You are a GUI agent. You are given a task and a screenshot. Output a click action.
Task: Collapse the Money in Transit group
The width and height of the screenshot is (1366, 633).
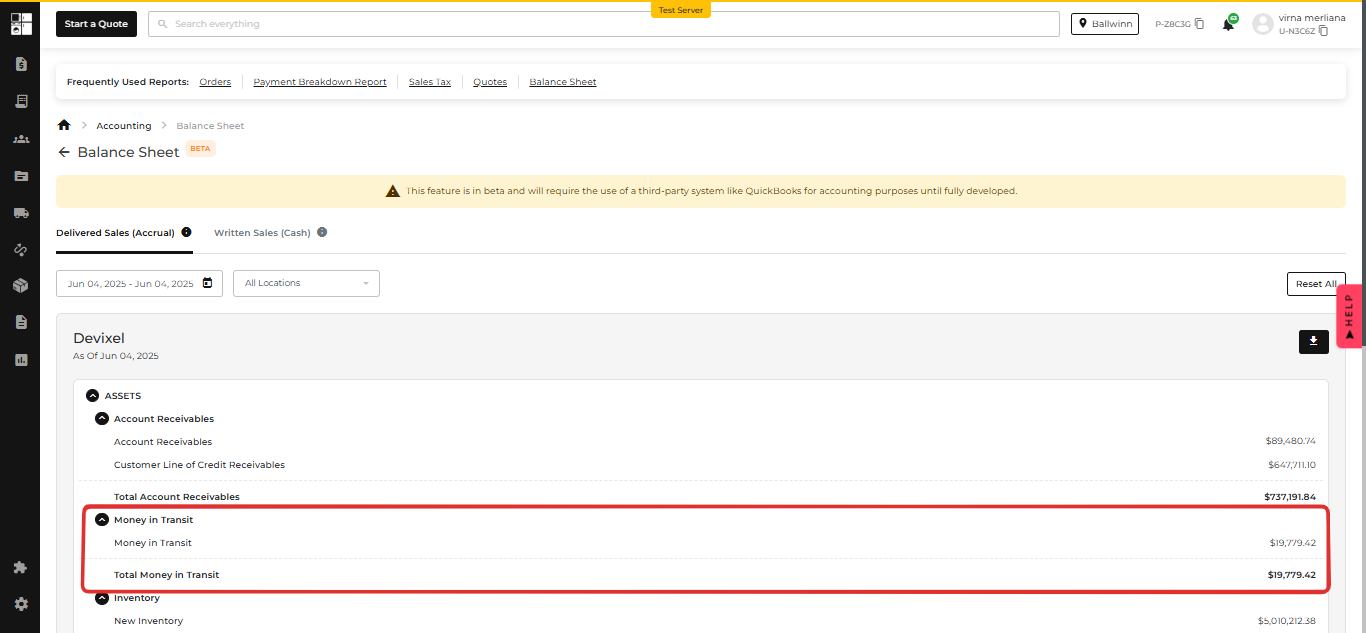pos(101,520)
